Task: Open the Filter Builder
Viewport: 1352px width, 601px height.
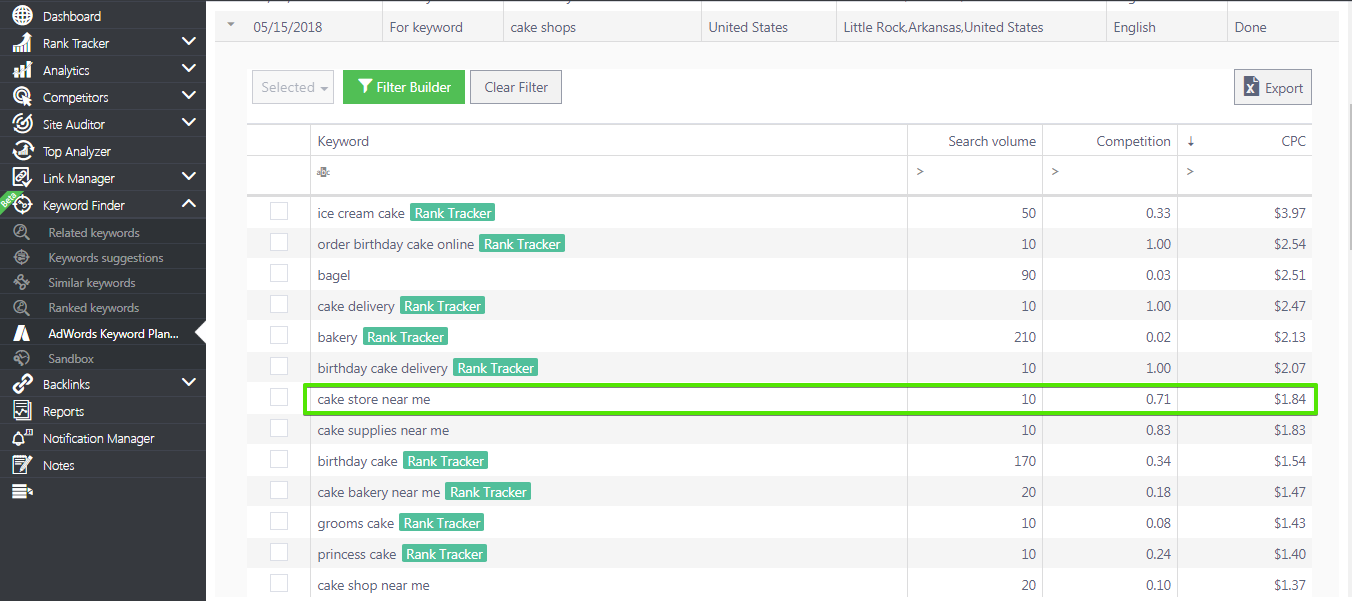Action: point(404,87)
